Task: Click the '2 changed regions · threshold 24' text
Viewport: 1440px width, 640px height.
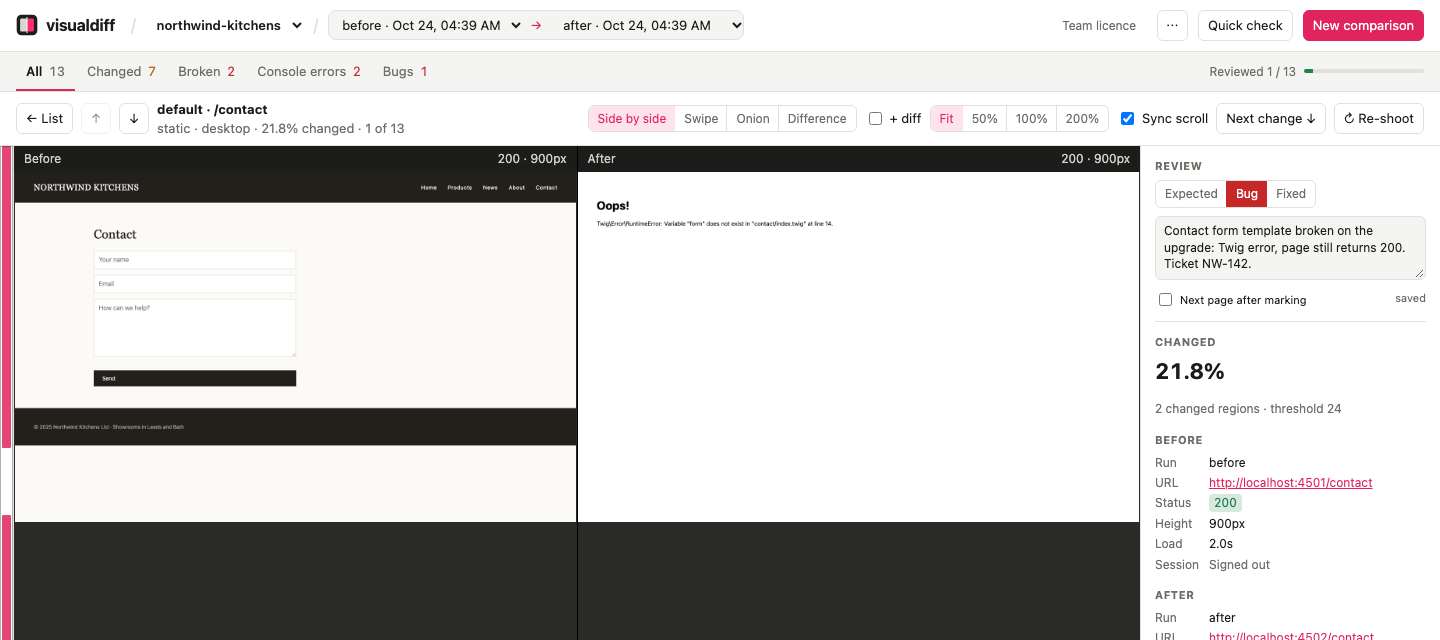Action: pos(1248,408)
